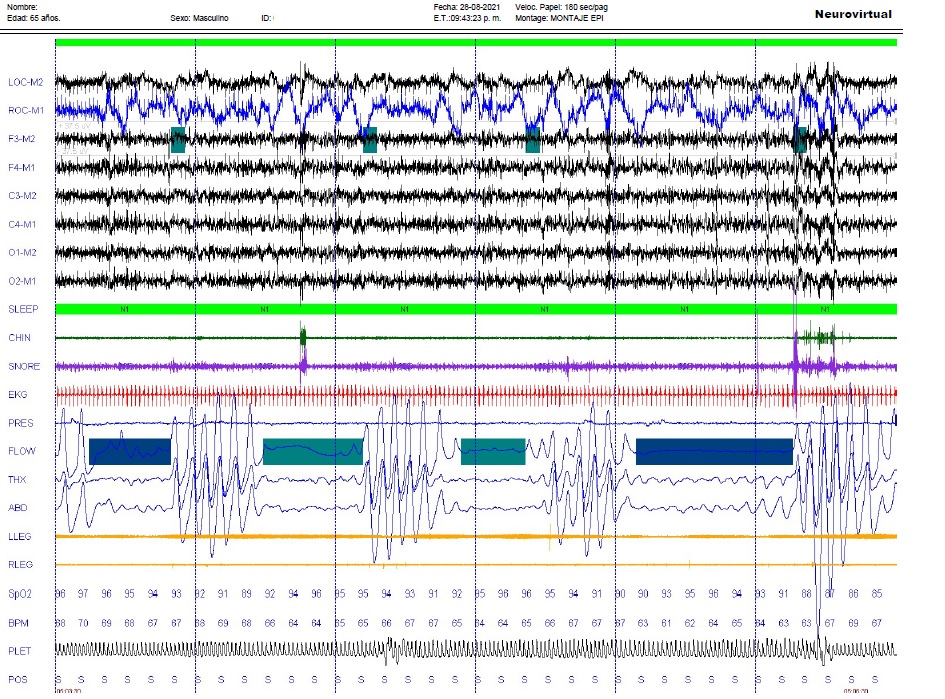This screenshot has width=945, height=699.
Task: Select the ROC-M1 channel label
Action: pyautogui.click(x=26, y=110)
